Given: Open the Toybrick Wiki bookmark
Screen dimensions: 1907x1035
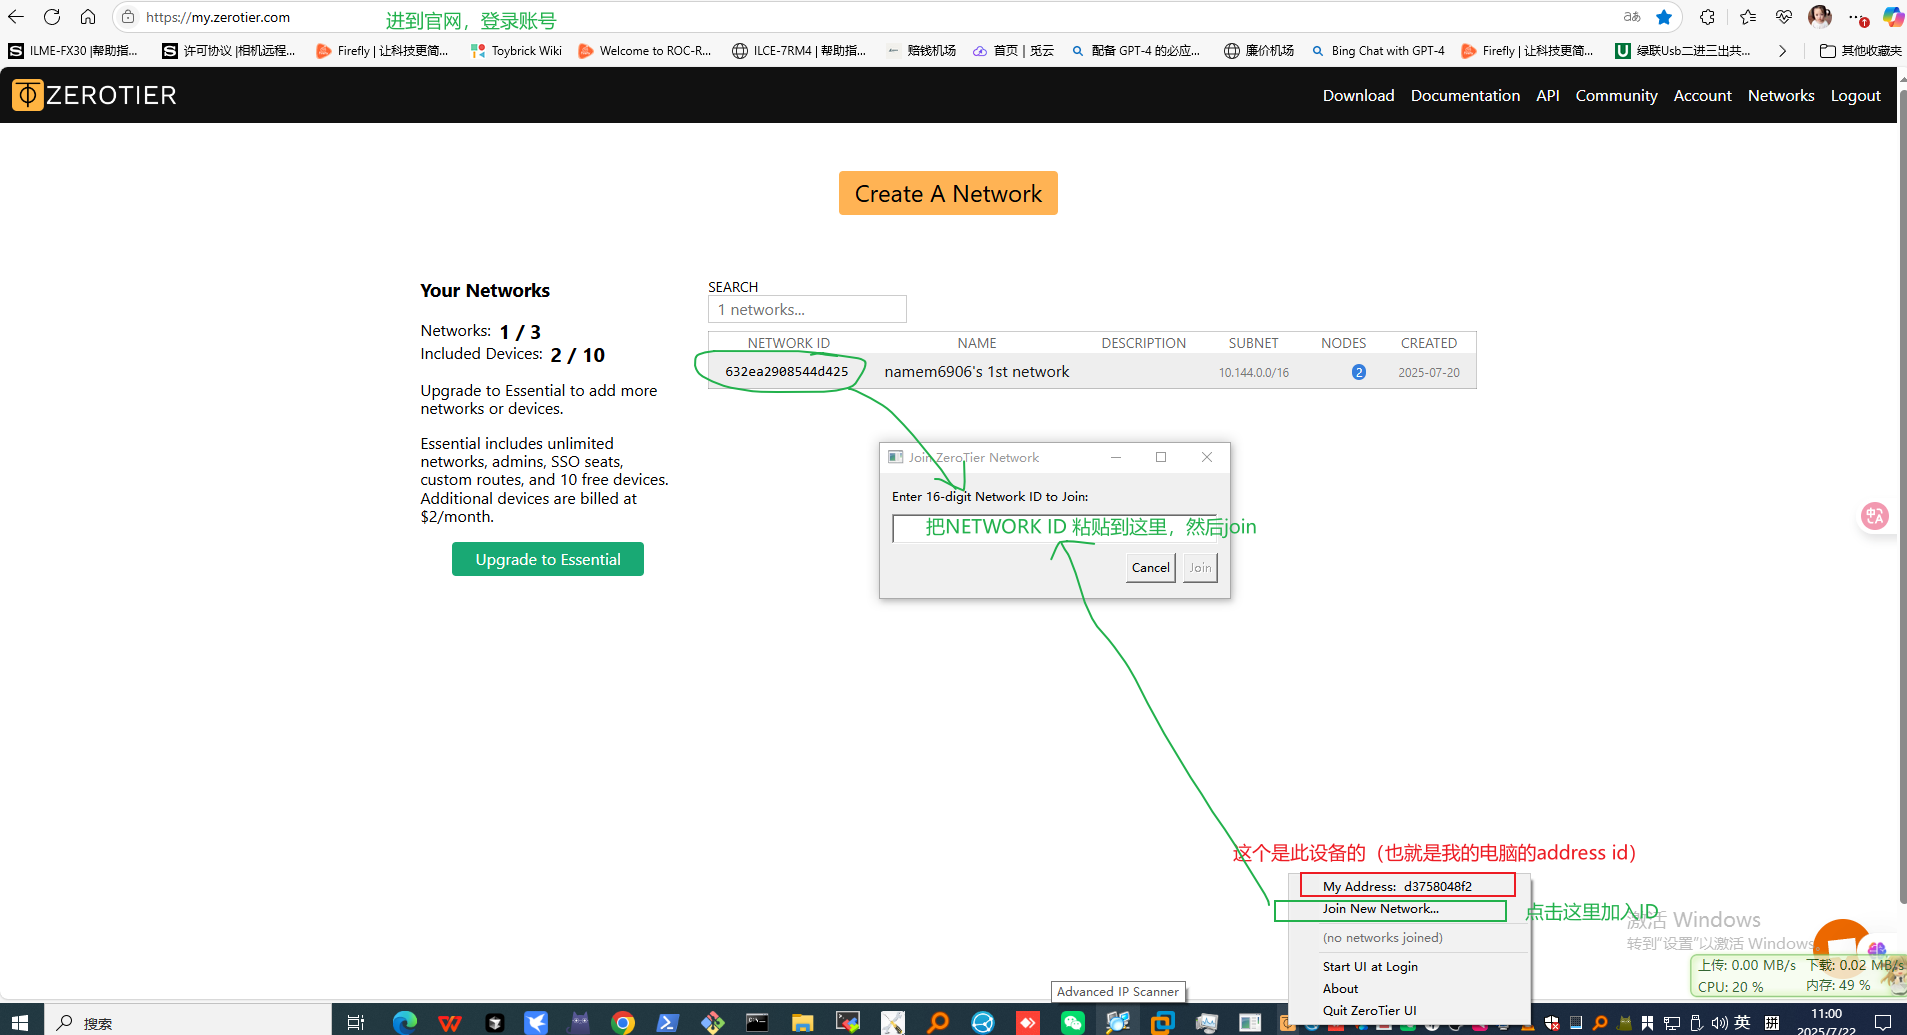Looking at the screenshot, I should [x=516, y=50].
